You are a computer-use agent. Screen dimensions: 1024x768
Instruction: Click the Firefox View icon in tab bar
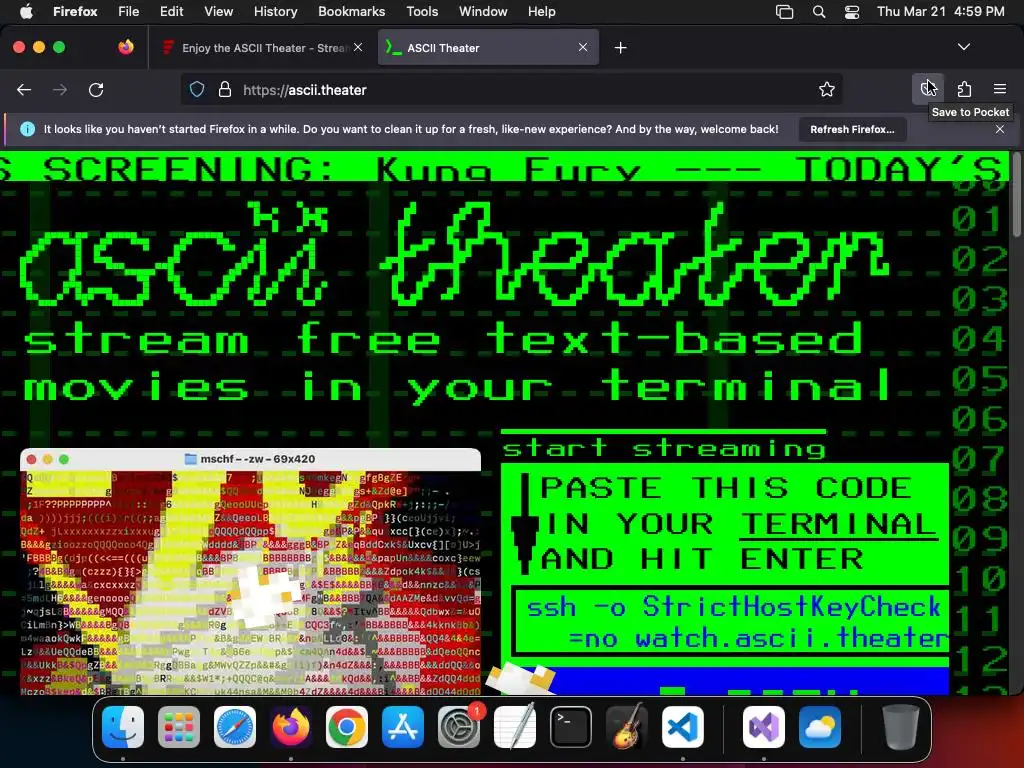click(126, 47)
